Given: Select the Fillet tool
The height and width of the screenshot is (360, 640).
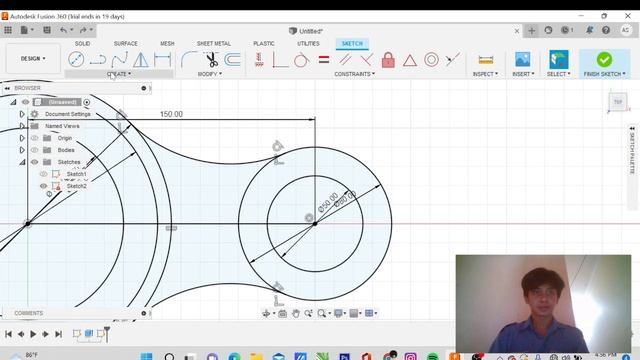Looking at the screenshot, I should tap(189, 60).
